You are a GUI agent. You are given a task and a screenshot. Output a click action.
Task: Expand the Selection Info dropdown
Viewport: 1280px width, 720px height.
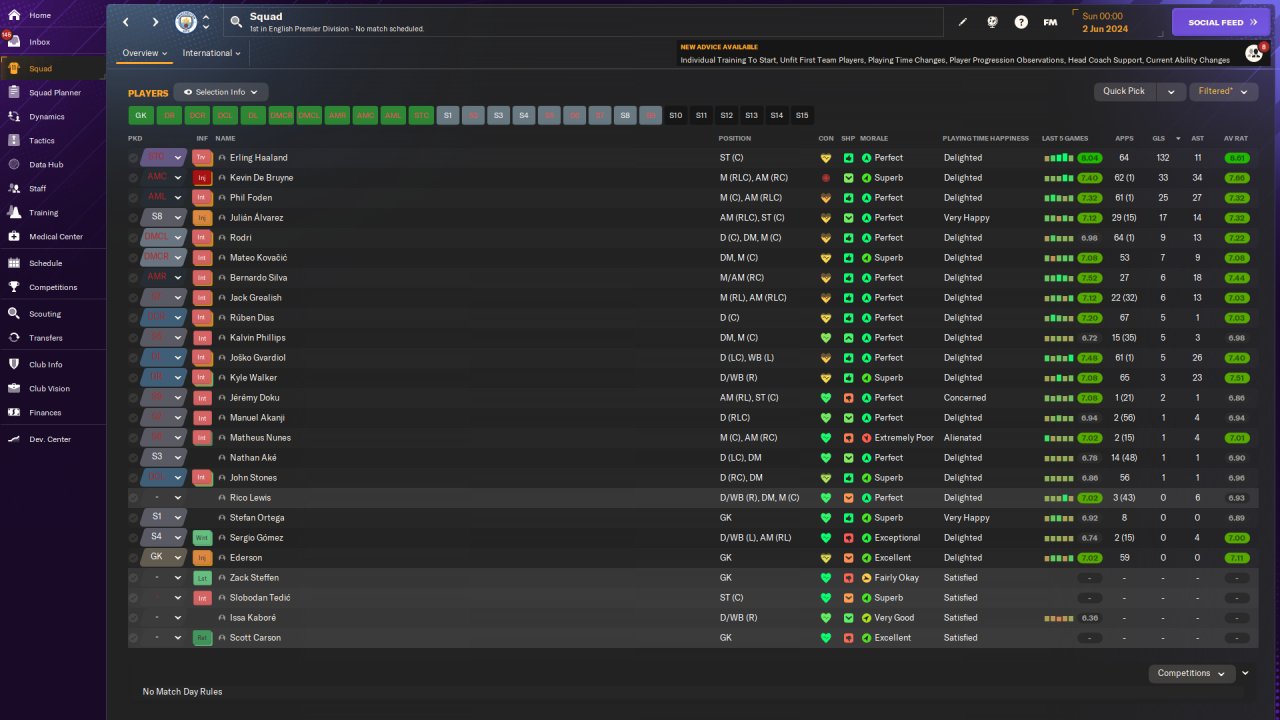click(x=221, y=92)
